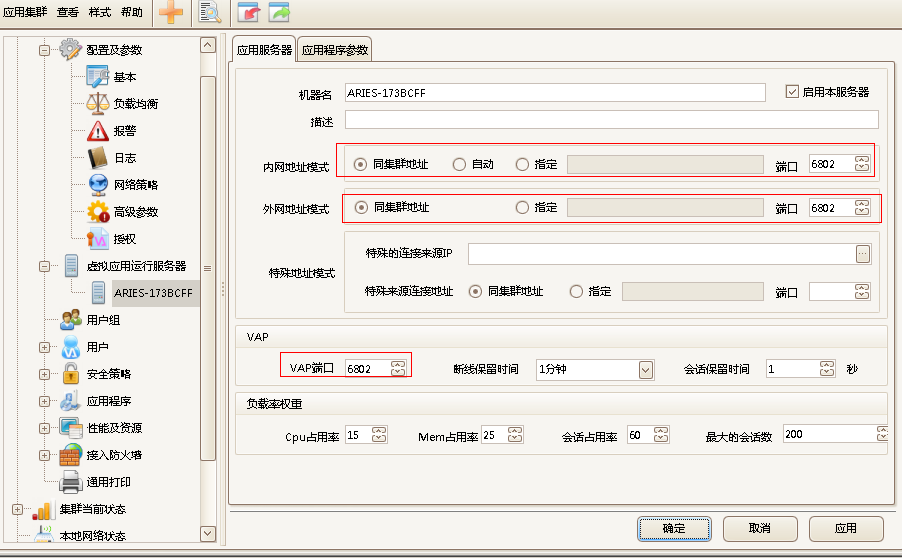Click the 确定 button
Viewport: 902px width, 558px height.
pos(674,528)
